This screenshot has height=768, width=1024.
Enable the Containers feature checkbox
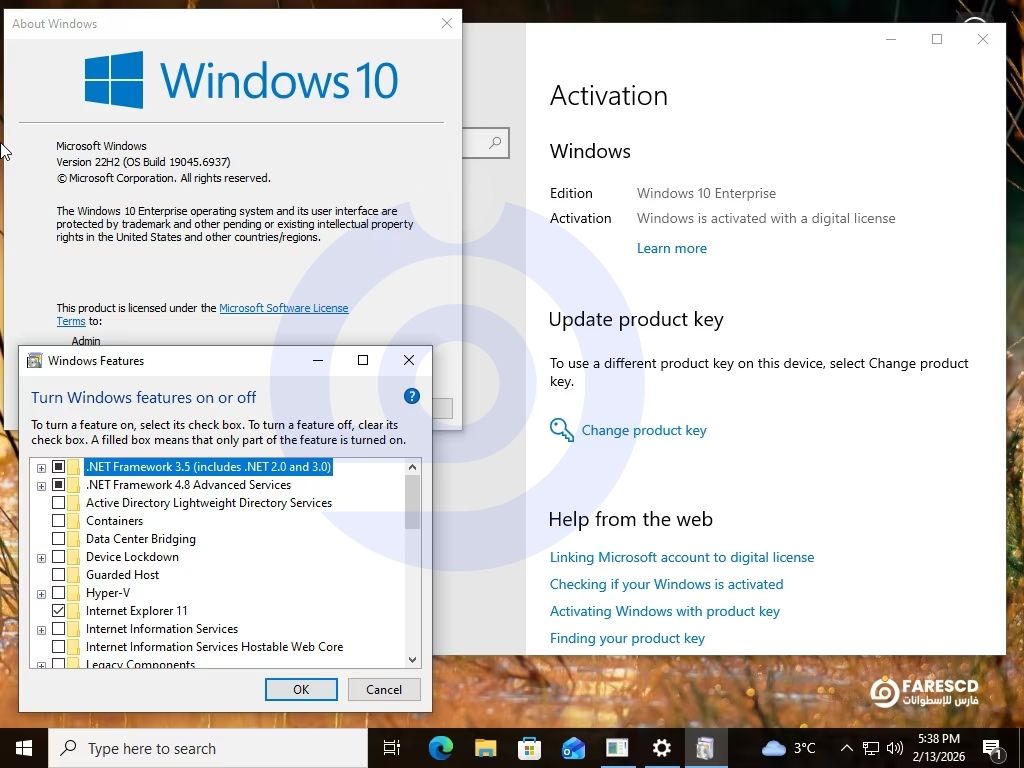58,521
